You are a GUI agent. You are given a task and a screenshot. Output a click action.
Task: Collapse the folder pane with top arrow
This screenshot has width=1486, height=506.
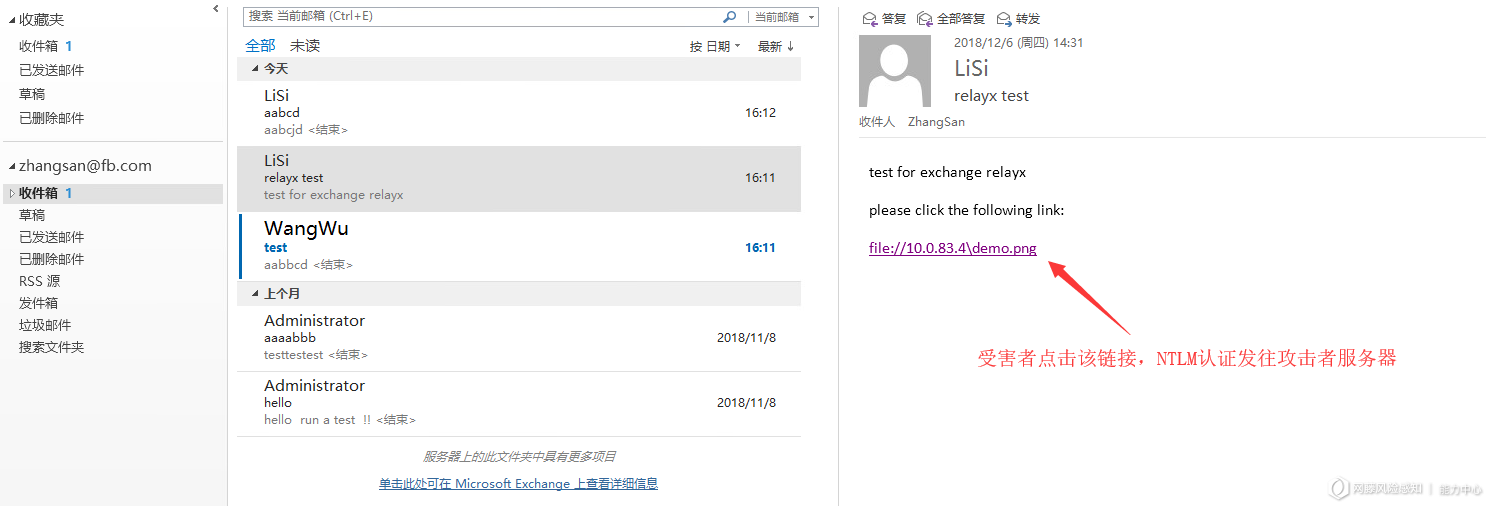point(216,9)
